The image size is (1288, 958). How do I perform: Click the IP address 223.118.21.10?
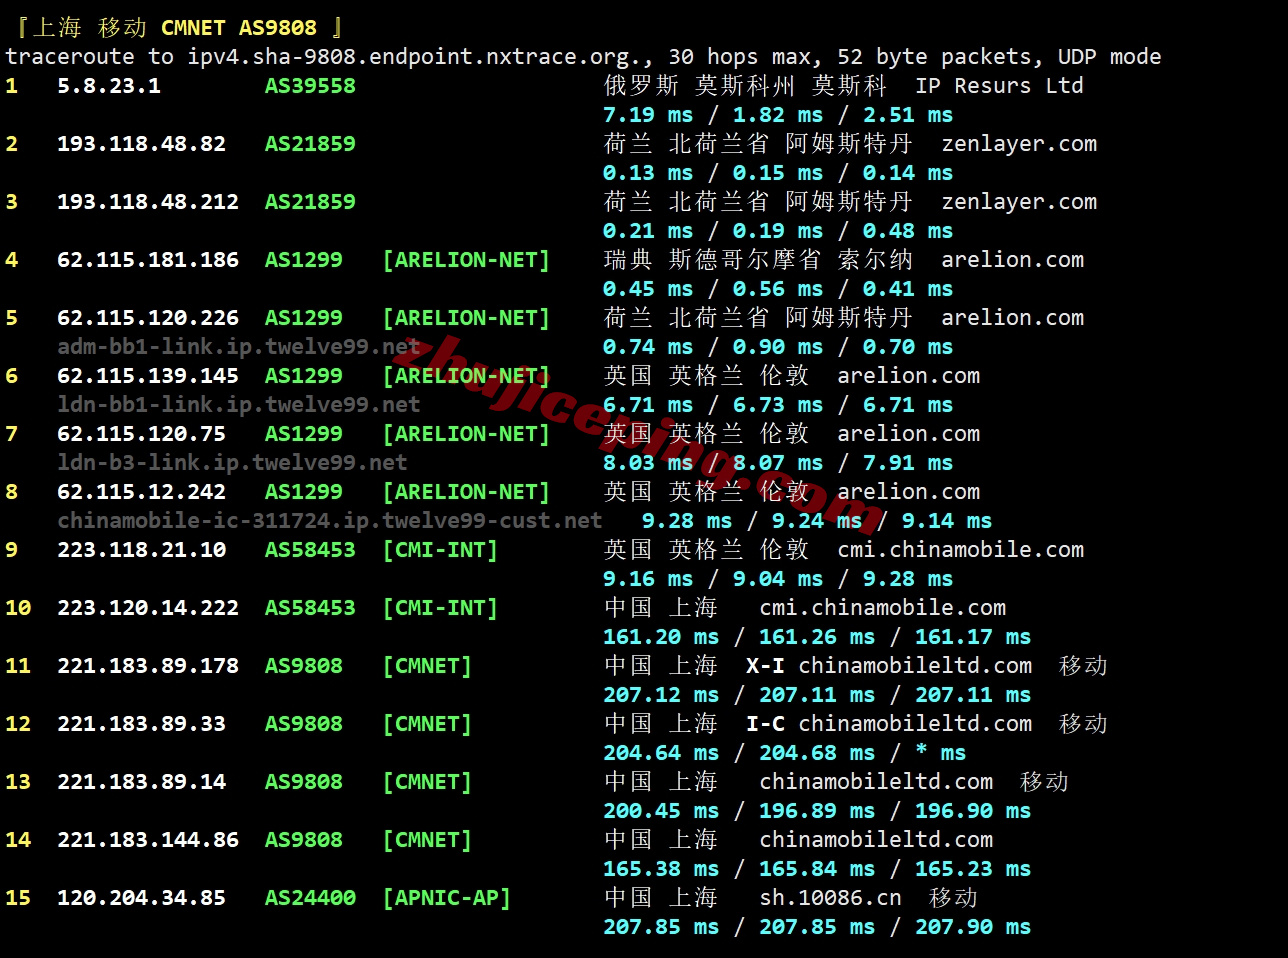click(x=141, y=550)
